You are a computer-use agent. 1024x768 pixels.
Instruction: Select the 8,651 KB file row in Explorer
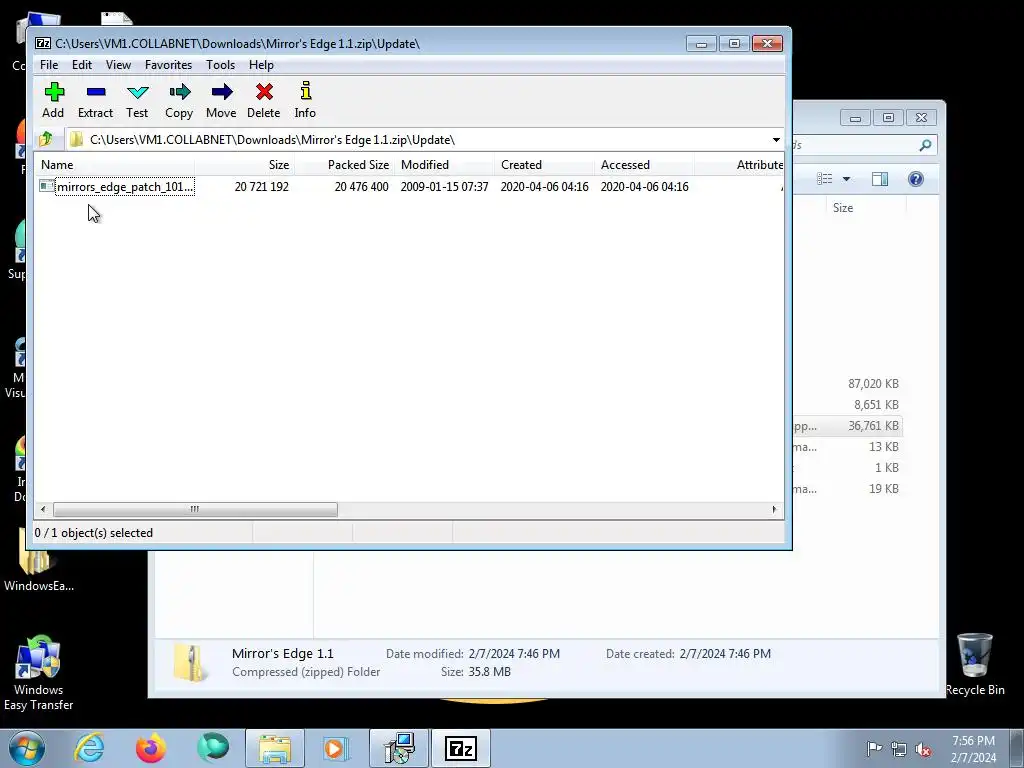click(x=848, y=405)
